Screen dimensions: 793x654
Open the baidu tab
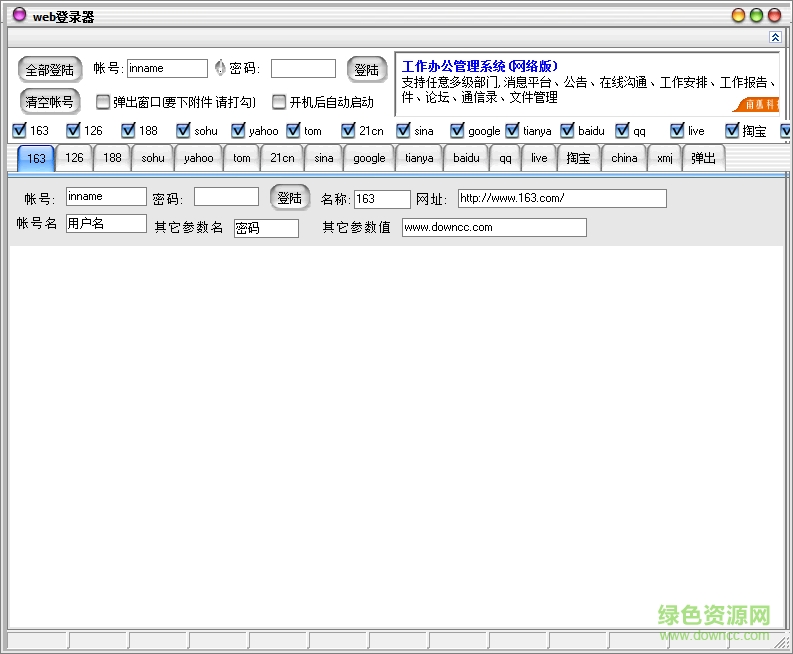466,158
